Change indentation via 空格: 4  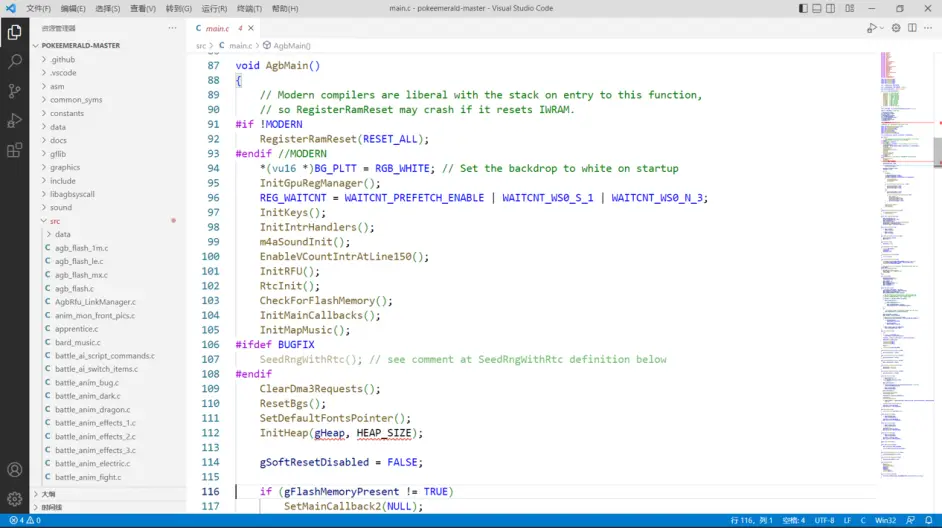tap(794, 520)
